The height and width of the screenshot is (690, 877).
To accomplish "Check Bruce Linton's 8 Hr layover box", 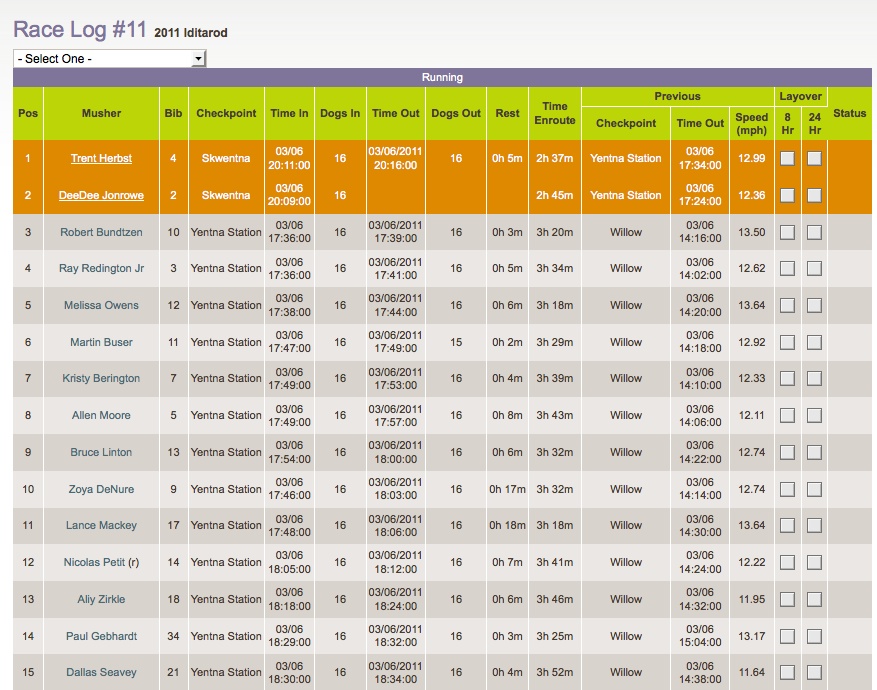I will (788, 452).
